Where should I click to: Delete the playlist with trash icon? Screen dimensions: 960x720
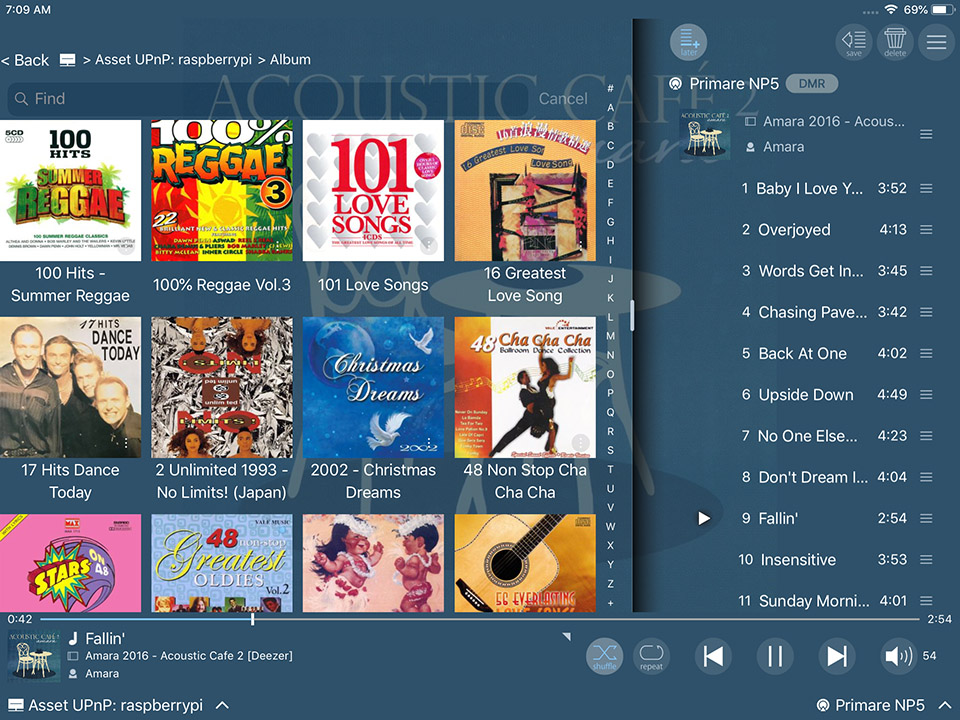tap(894, 42)
